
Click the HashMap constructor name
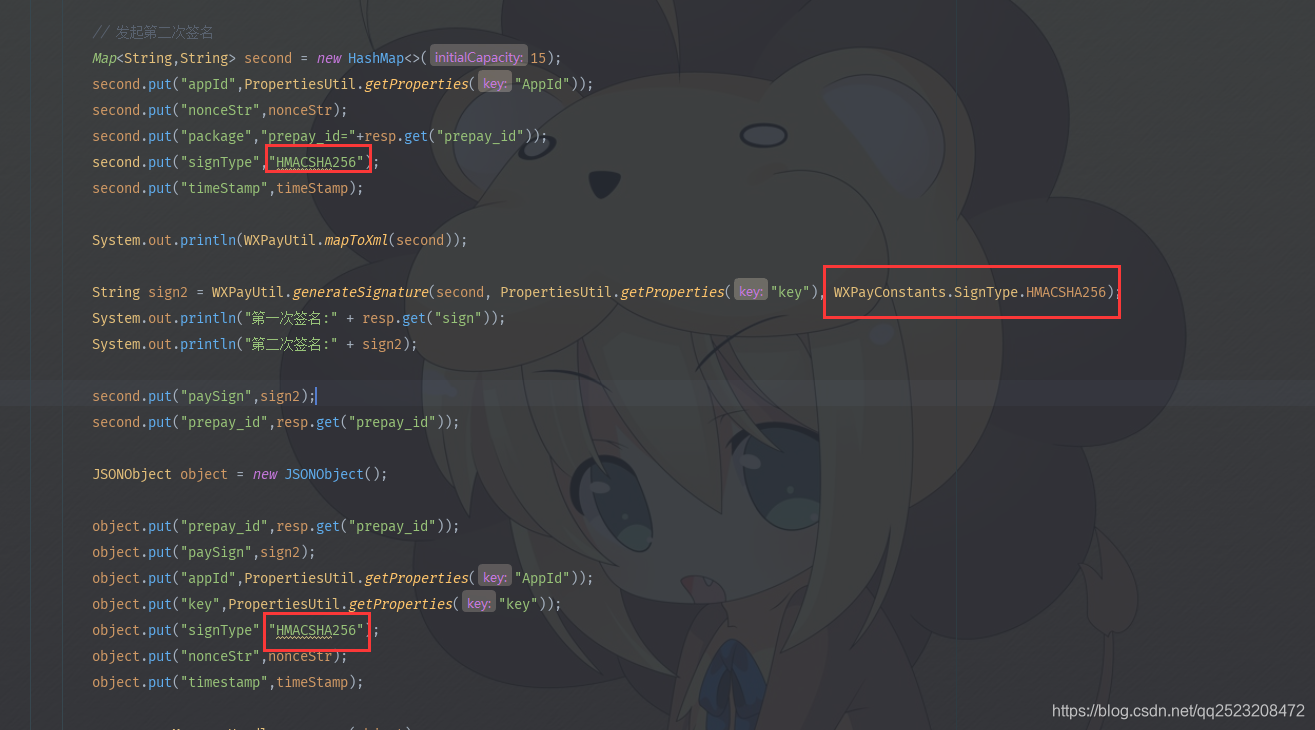pos(376,58)
